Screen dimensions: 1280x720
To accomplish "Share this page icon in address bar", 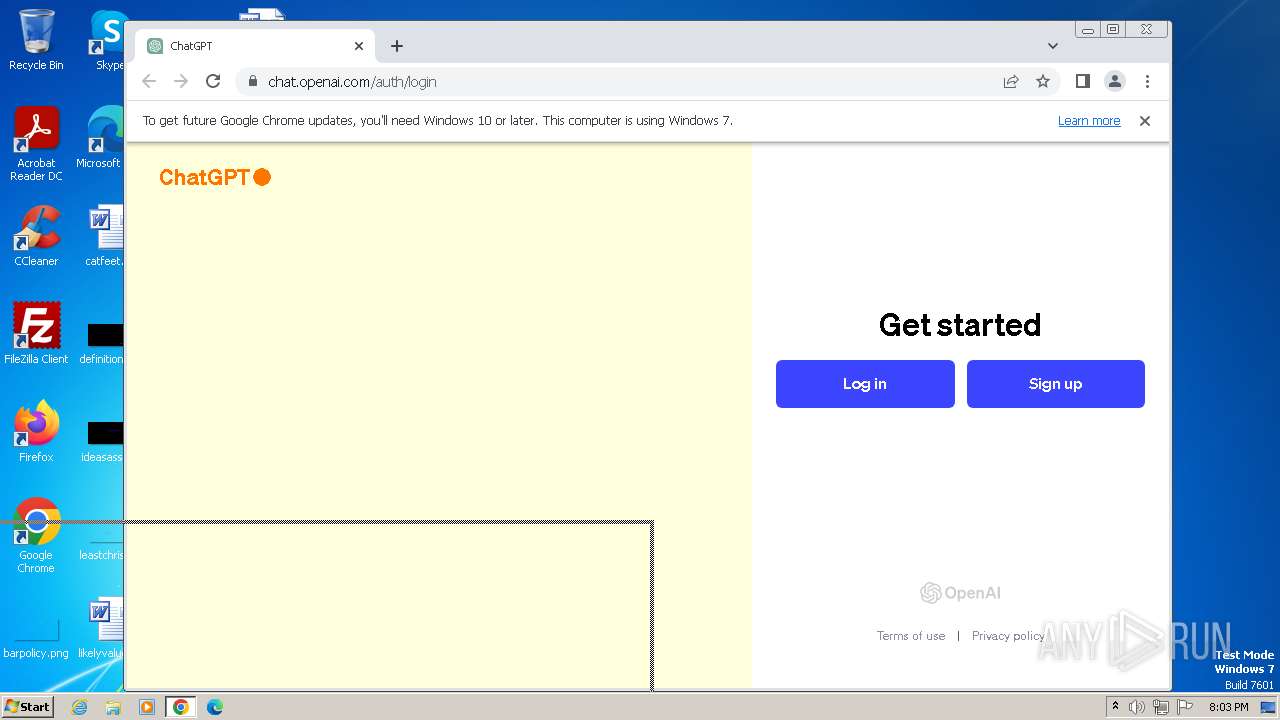I will pos(1011,82).
